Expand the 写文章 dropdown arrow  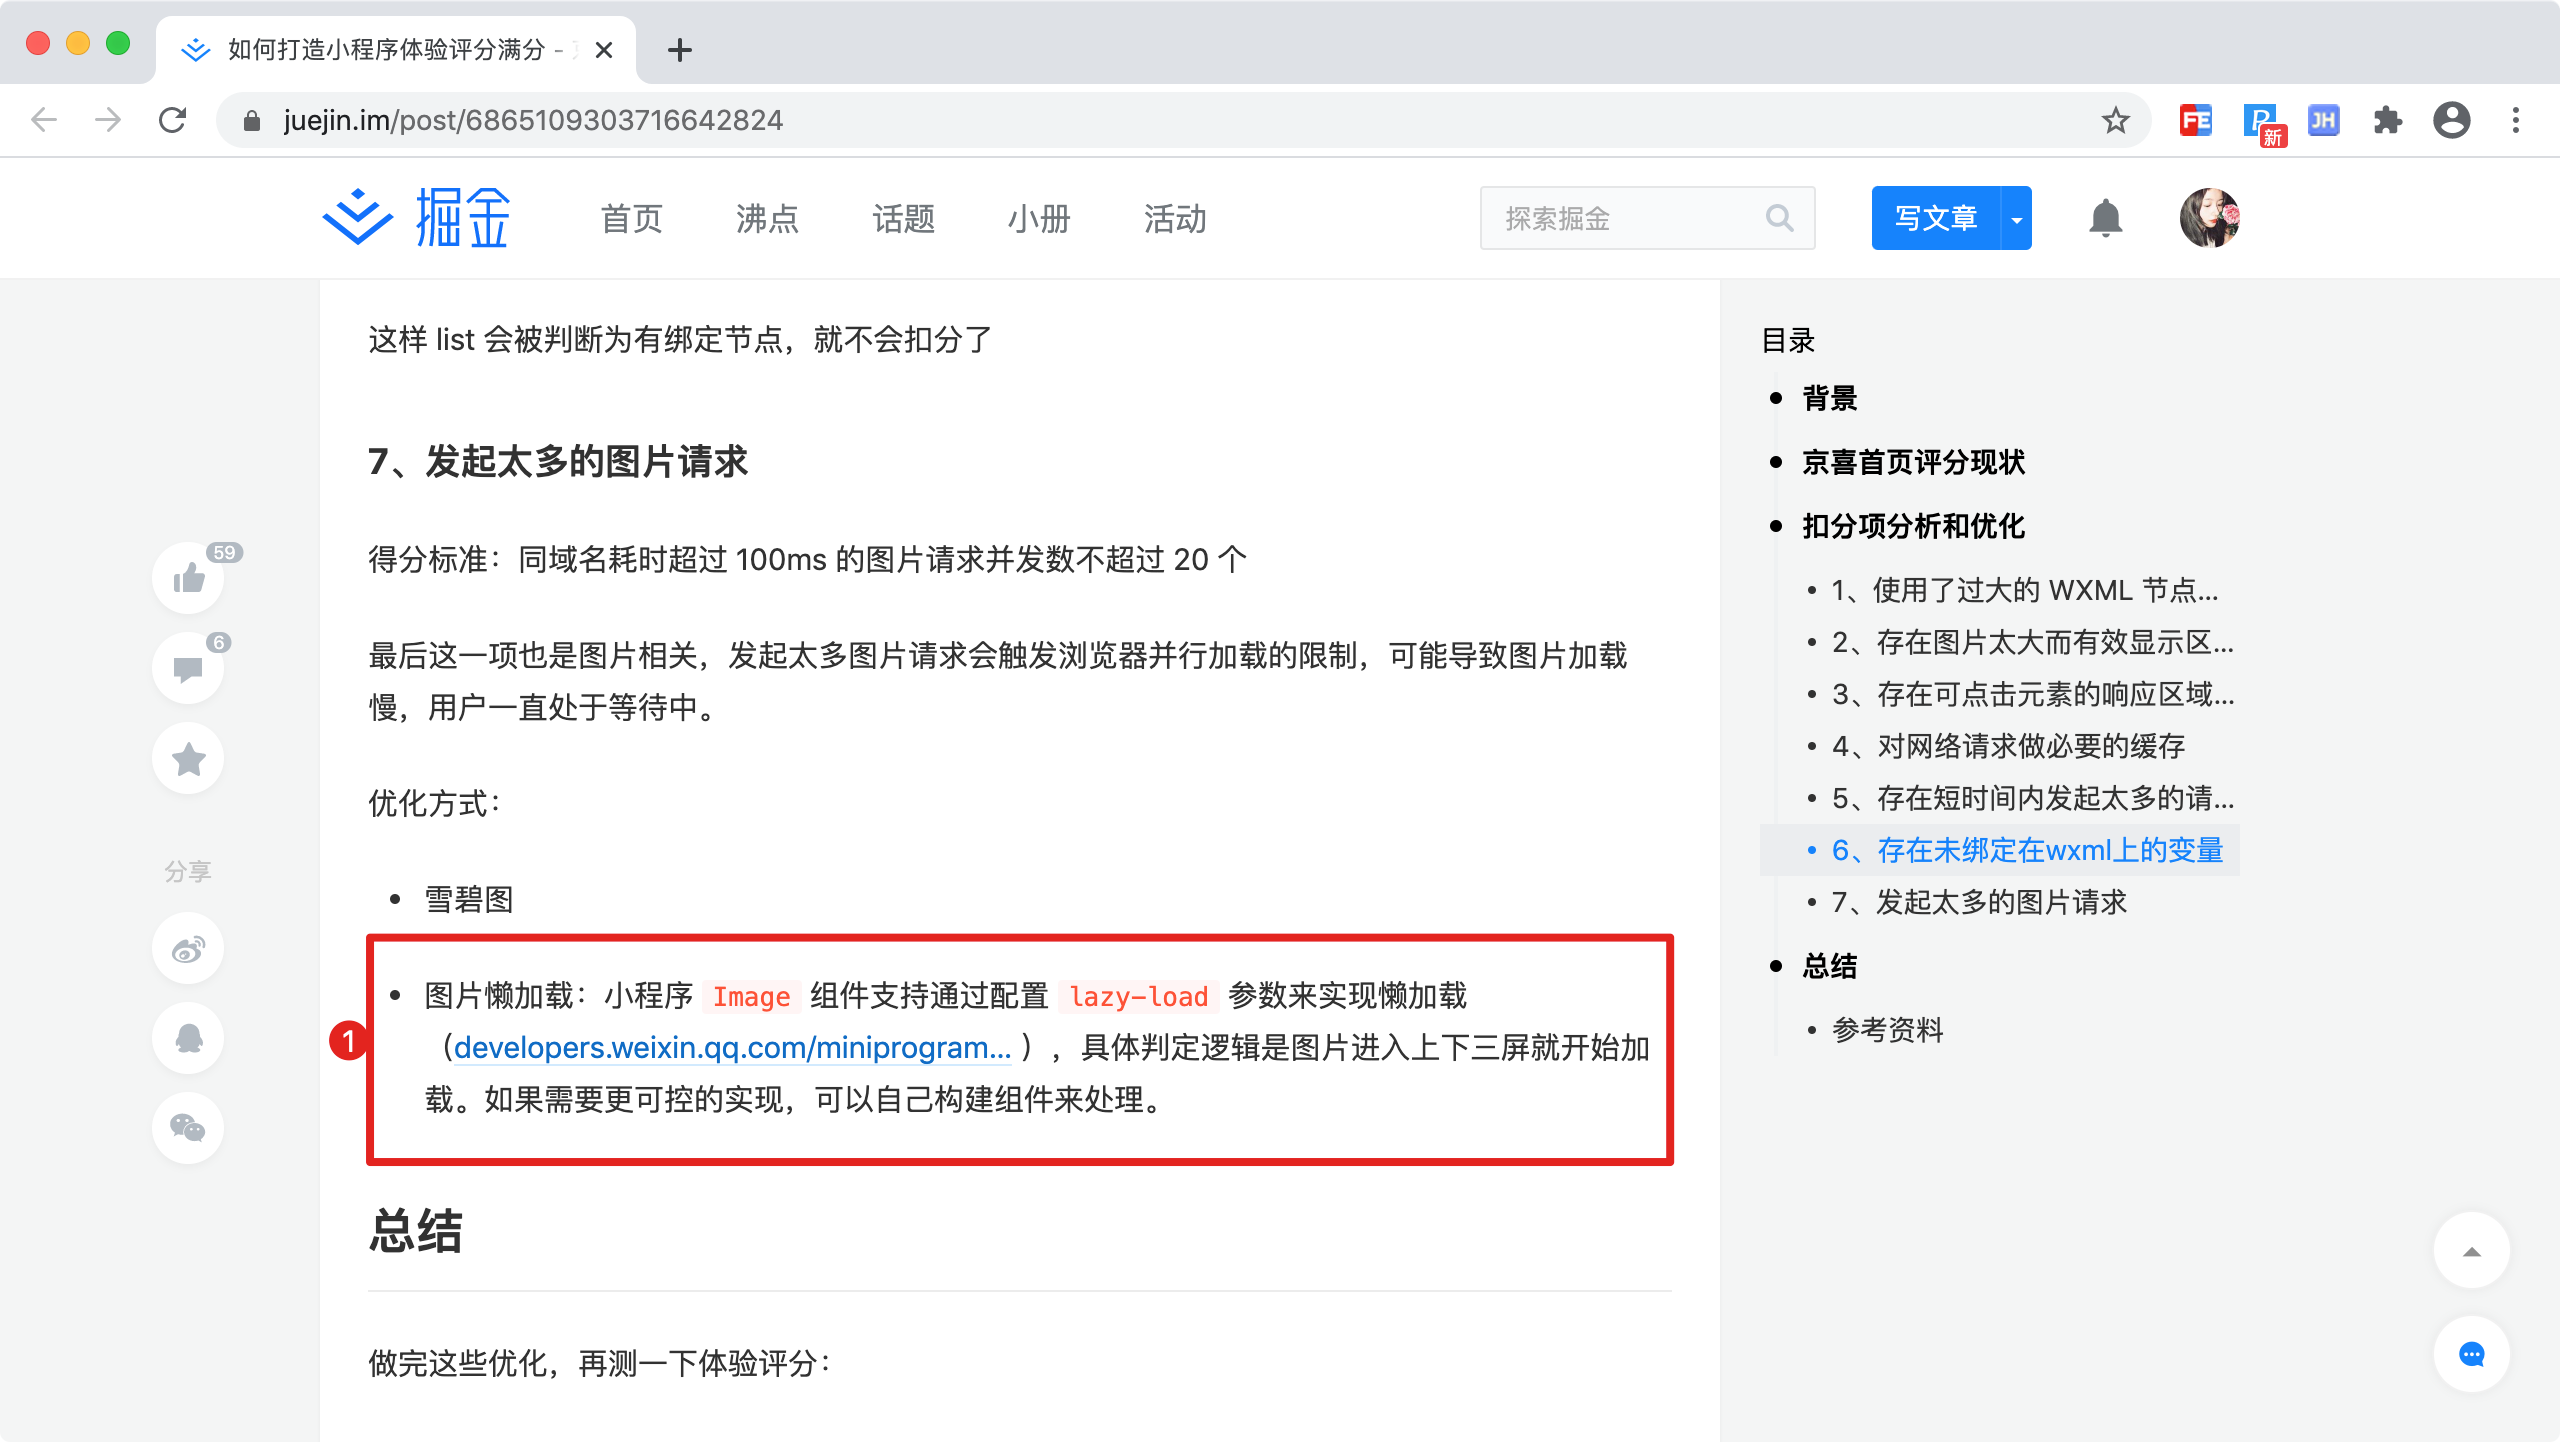pyautogui.click(x=2017, y=218)
